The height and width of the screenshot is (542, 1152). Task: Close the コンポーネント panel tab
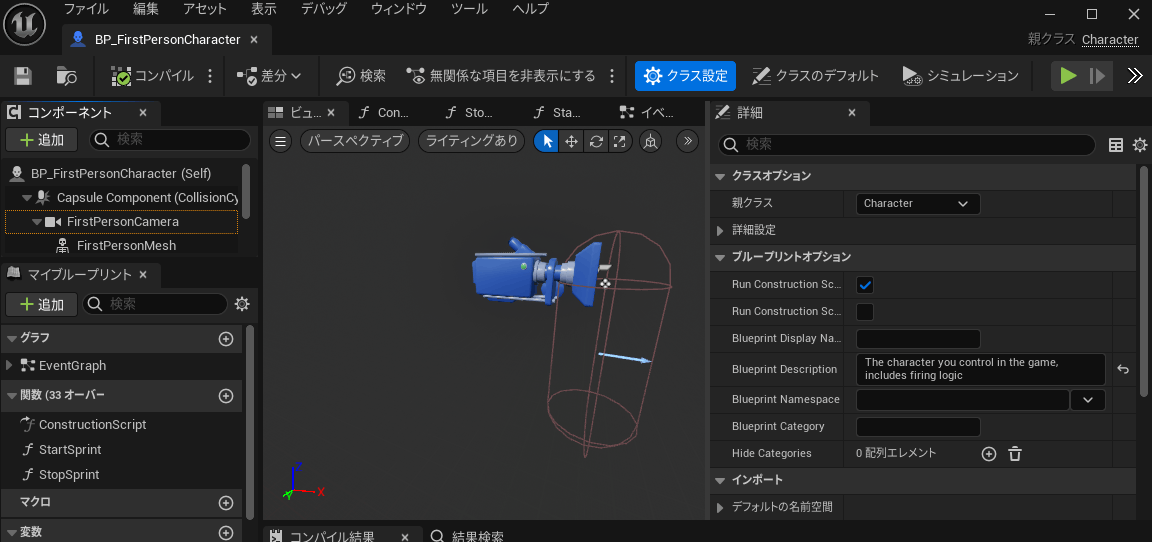pyautogui.click(x=143, y=112)
